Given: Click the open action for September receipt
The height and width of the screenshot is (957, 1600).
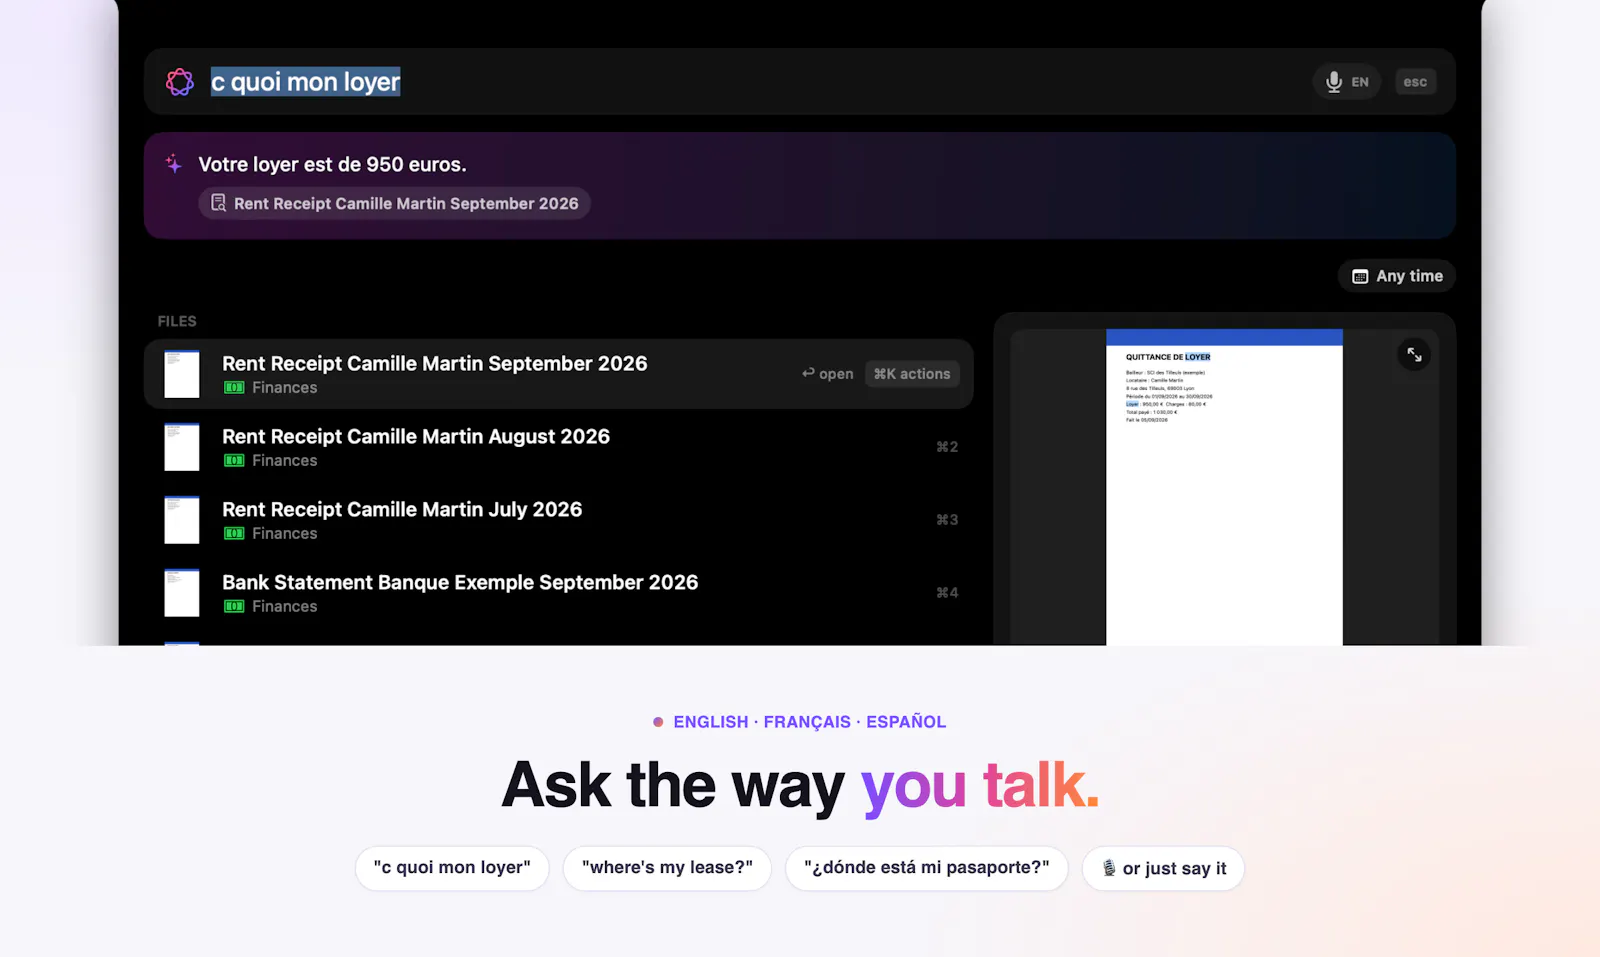Looking at the screenshot, I should pyautogui.click(x=827, y=374).
